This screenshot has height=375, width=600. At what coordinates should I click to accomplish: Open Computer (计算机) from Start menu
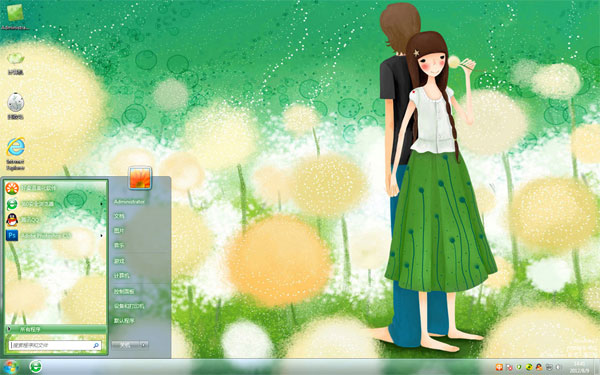tap(122, 276)
